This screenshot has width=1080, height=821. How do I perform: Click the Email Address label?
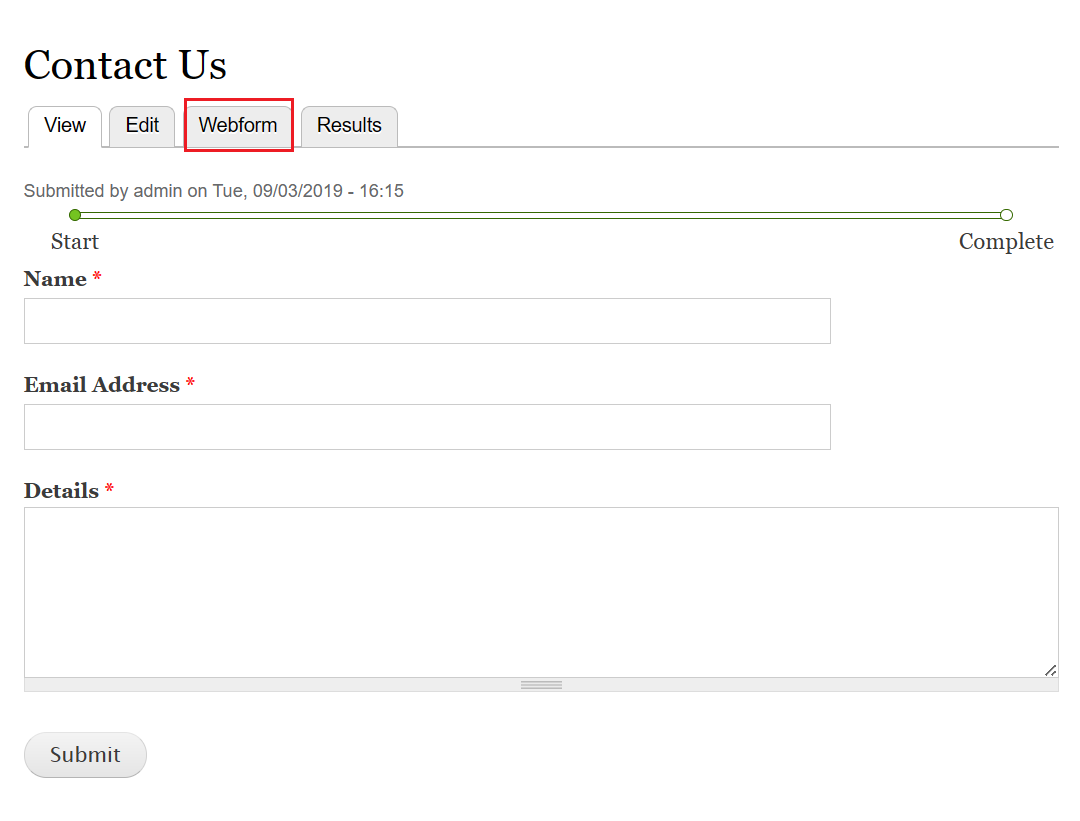pos(102,385)
